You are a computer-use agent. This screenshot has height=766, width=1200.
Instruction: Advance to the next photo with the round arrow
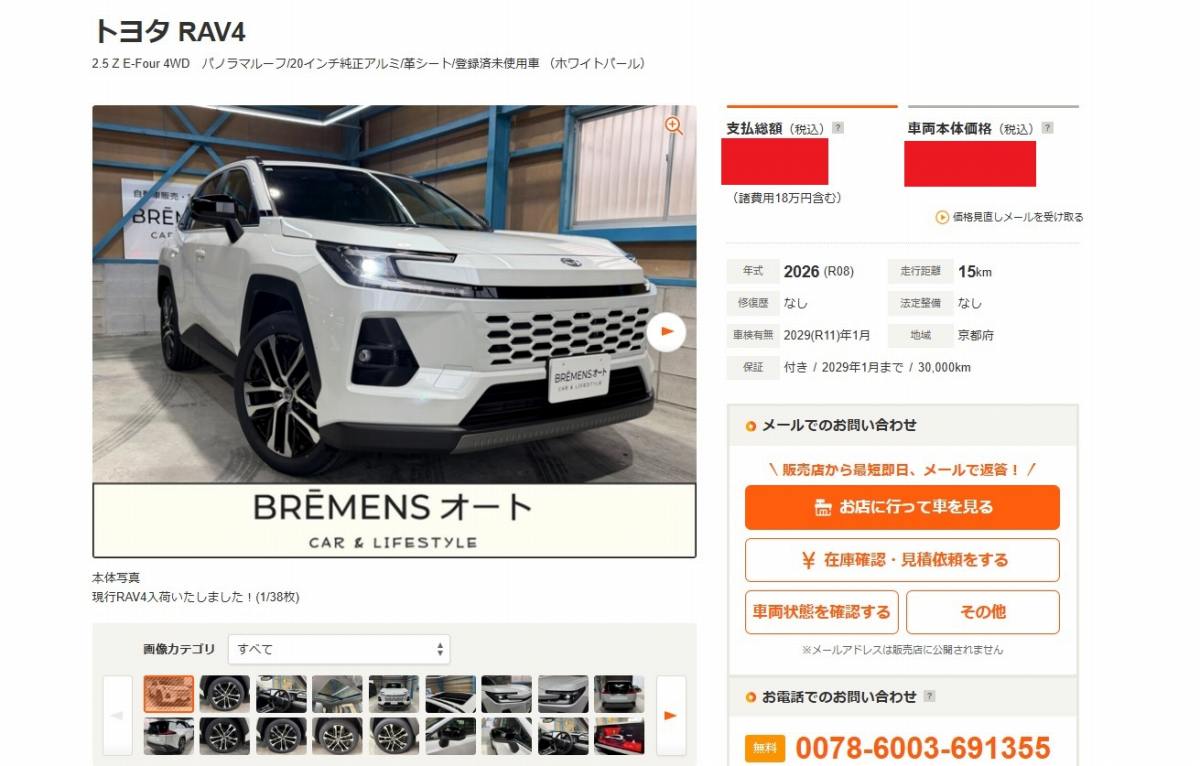(x=666, y=332)
